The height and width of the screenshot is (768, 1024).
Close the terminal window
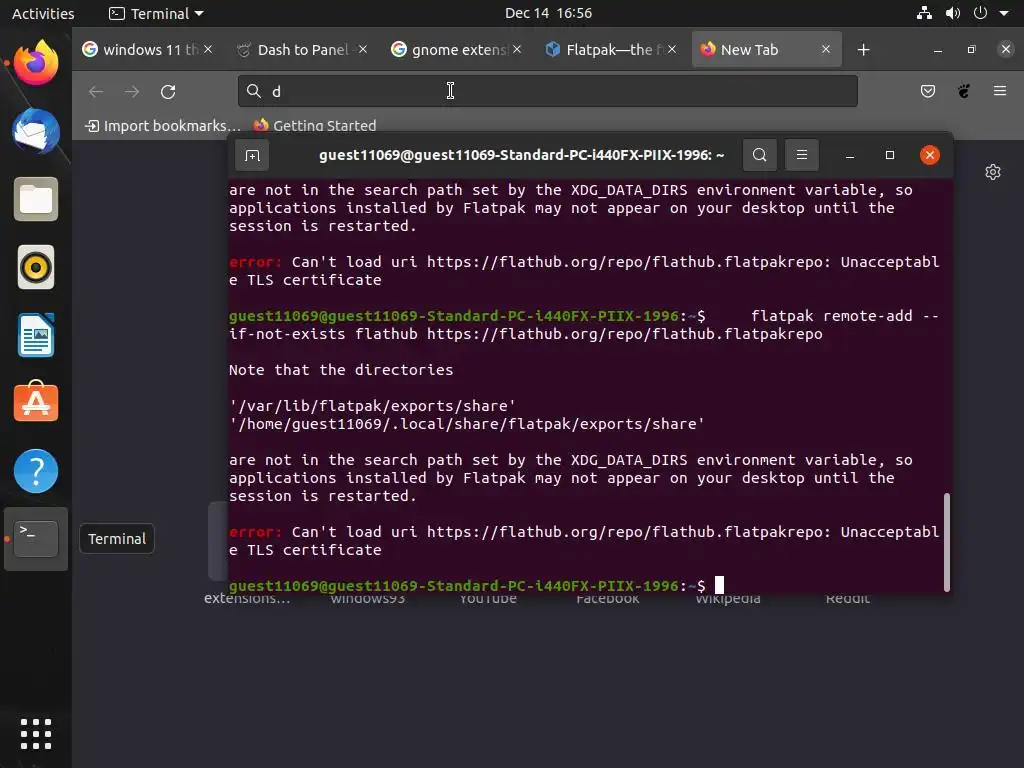pyautogui.click(x=929, y=155)
